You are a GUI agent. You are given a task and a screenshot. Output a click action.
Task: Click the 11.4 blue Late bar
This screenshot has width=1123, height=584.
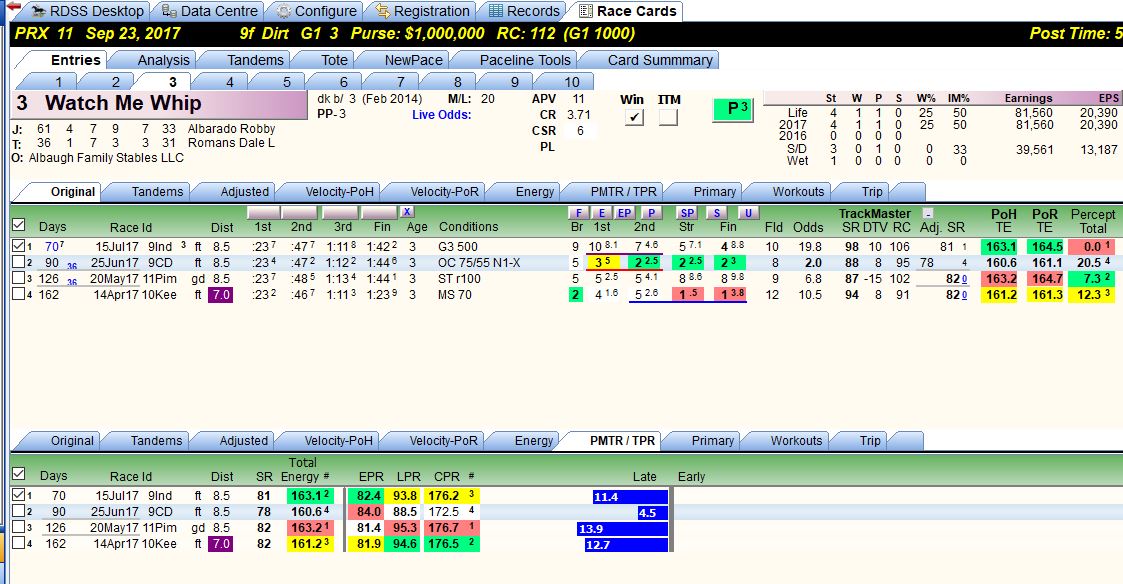[x=630, y=497]
